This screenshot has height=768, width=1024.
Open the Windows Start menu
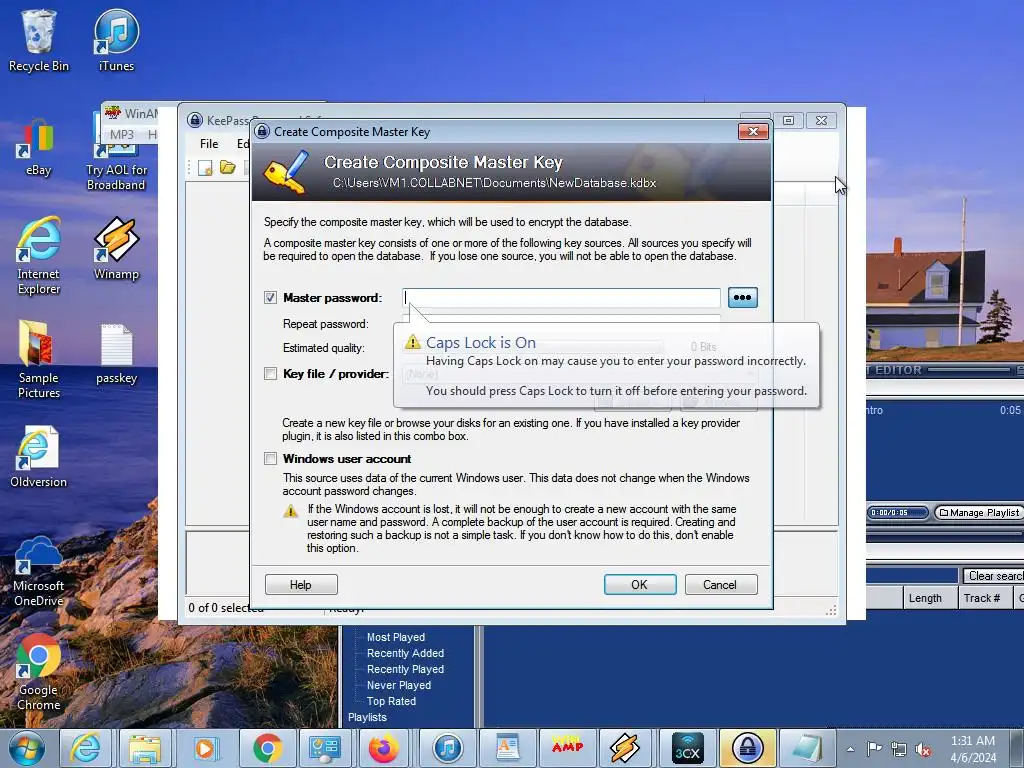26,748
